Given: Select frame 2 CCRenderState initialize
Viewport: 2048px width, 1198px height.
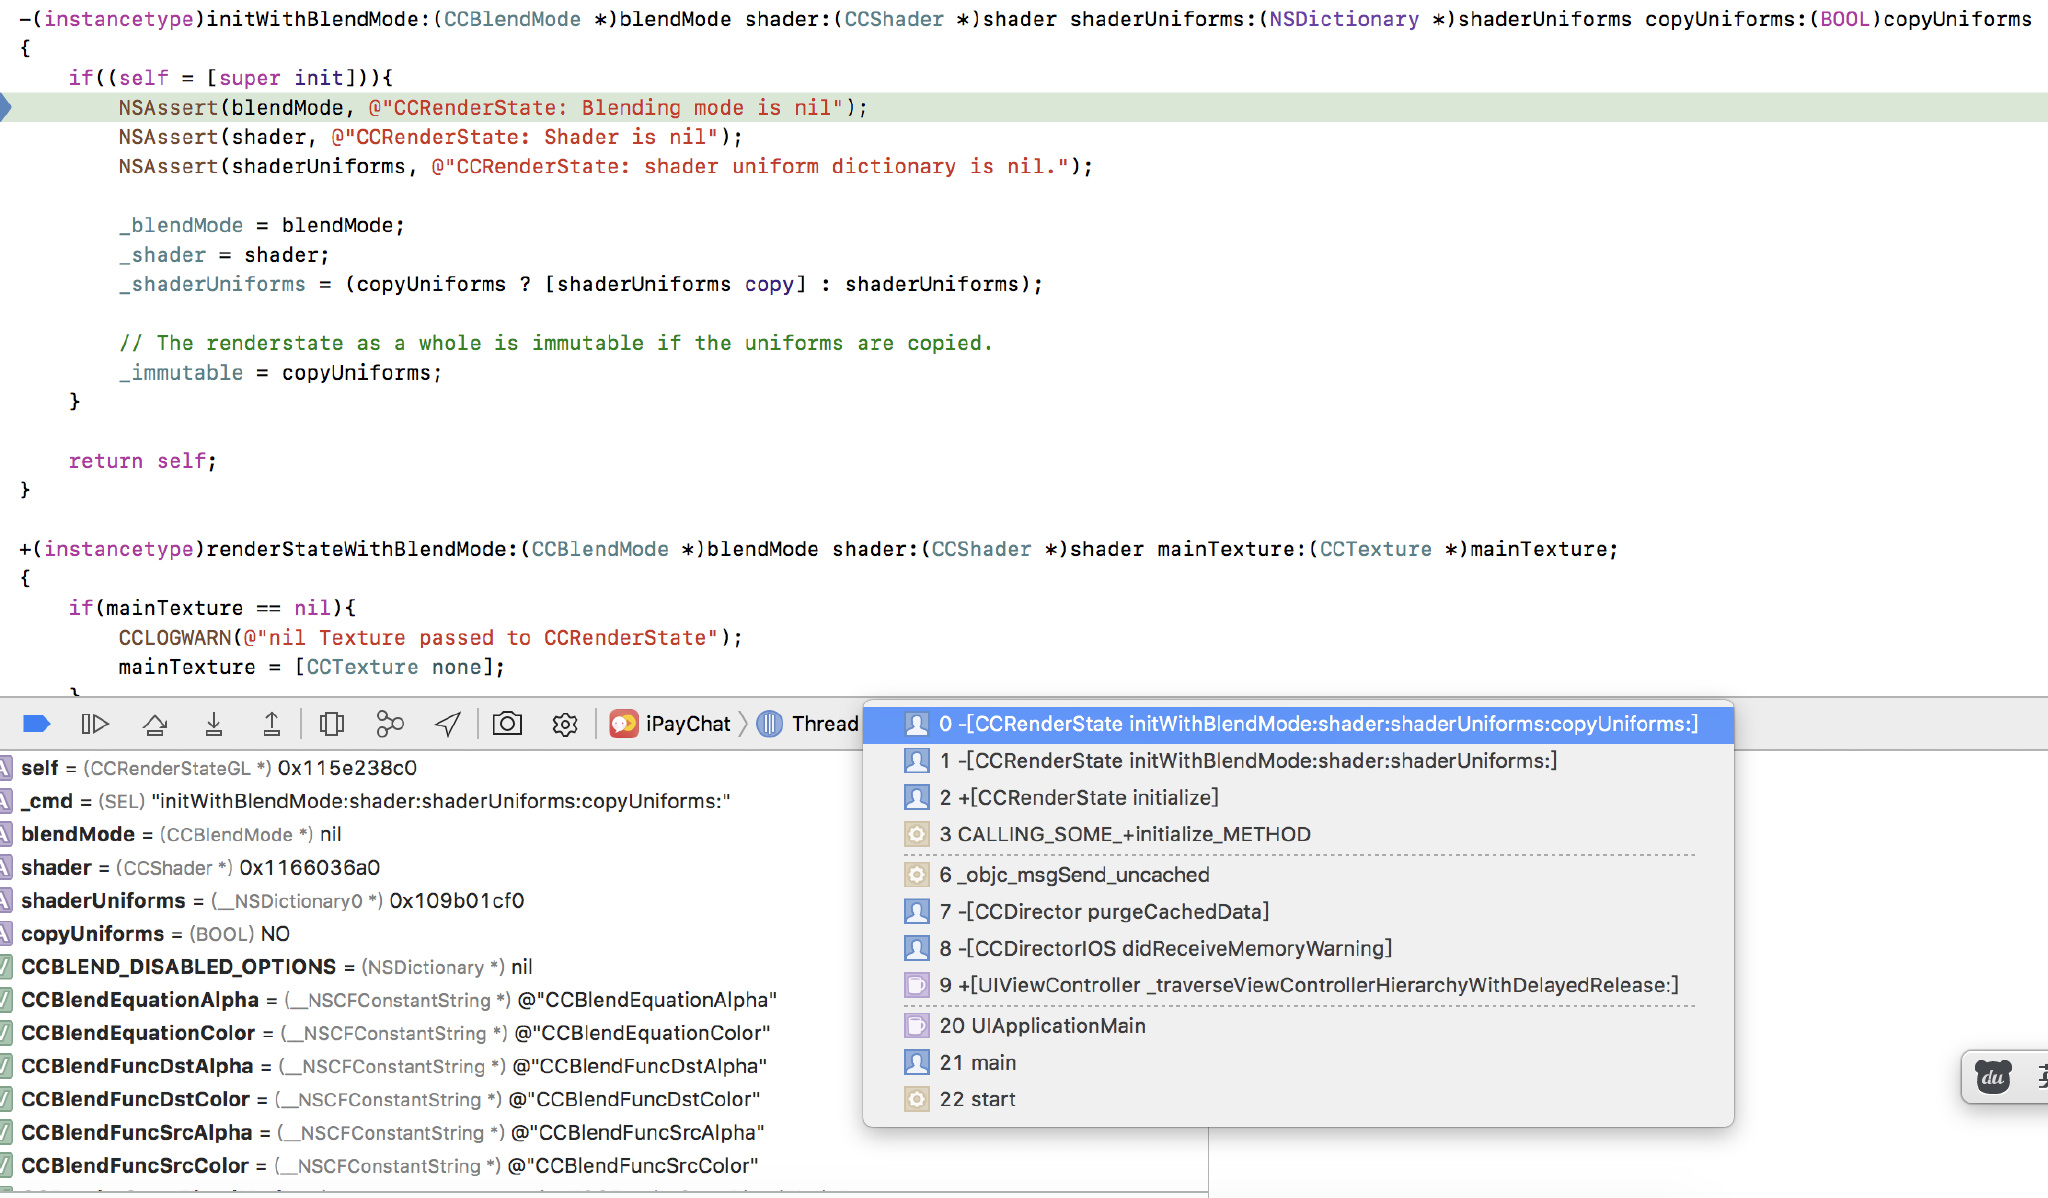Looking at the screenshot, I should click(x=1078, y=797).
